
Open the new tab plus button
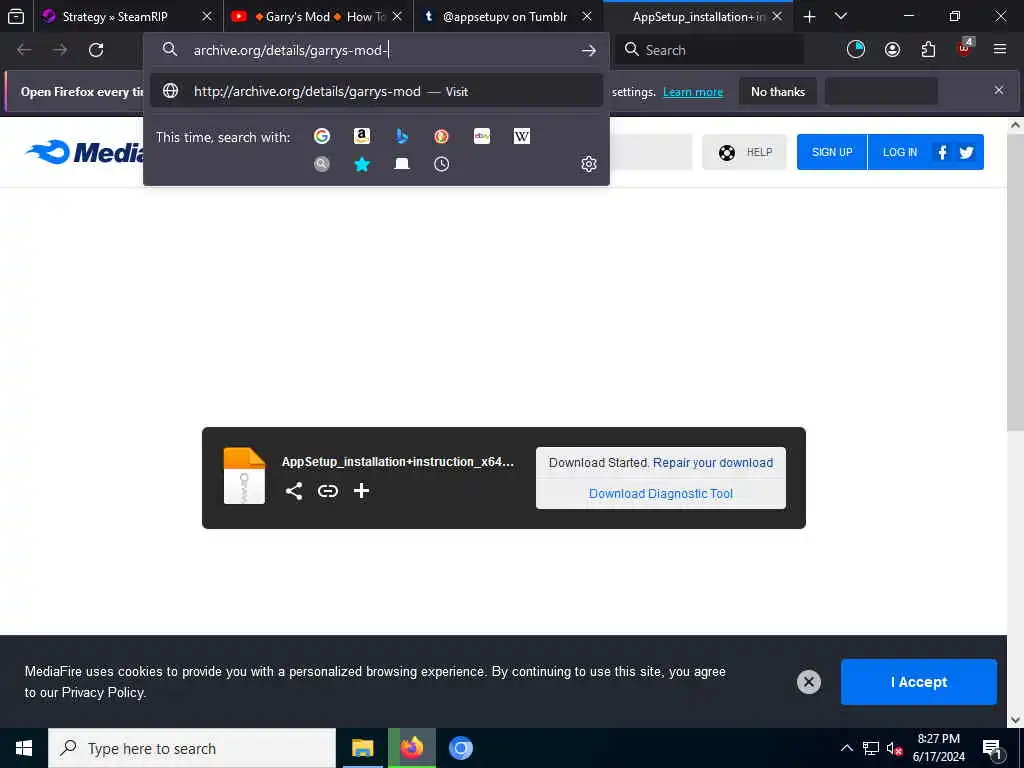click(809, 16)
